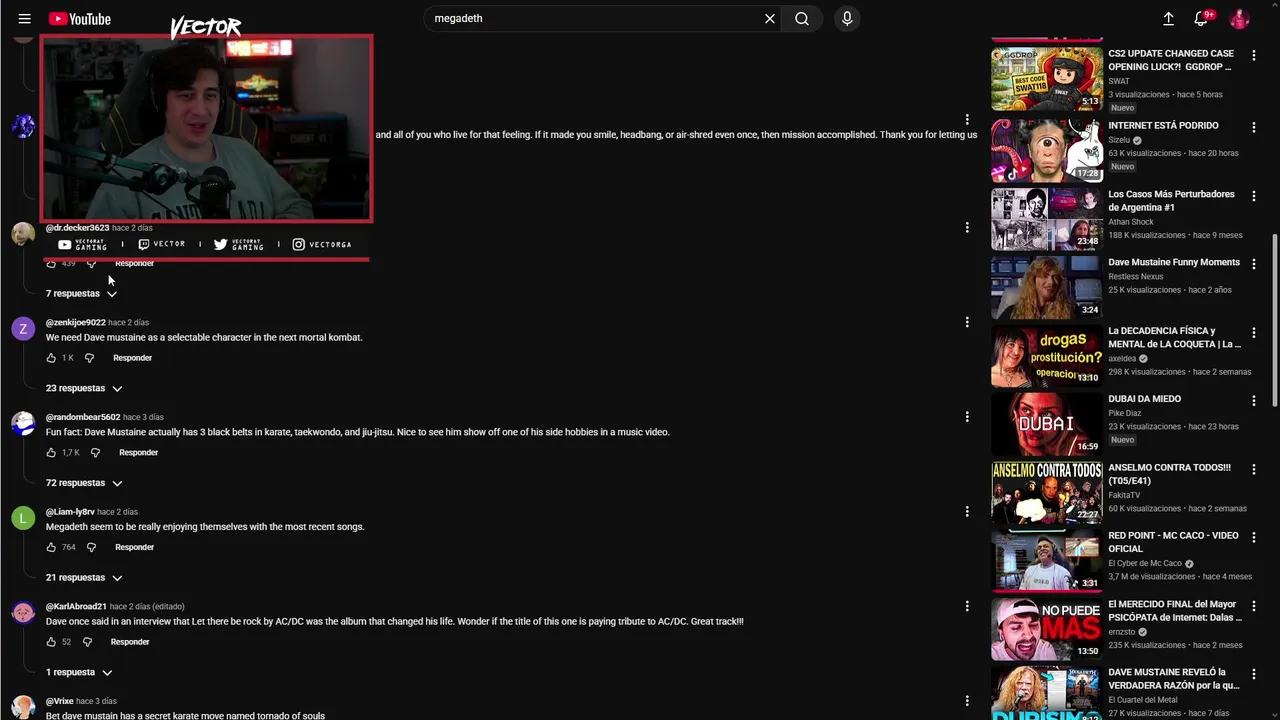Open @Vrixe channel link

coord(60,702)
